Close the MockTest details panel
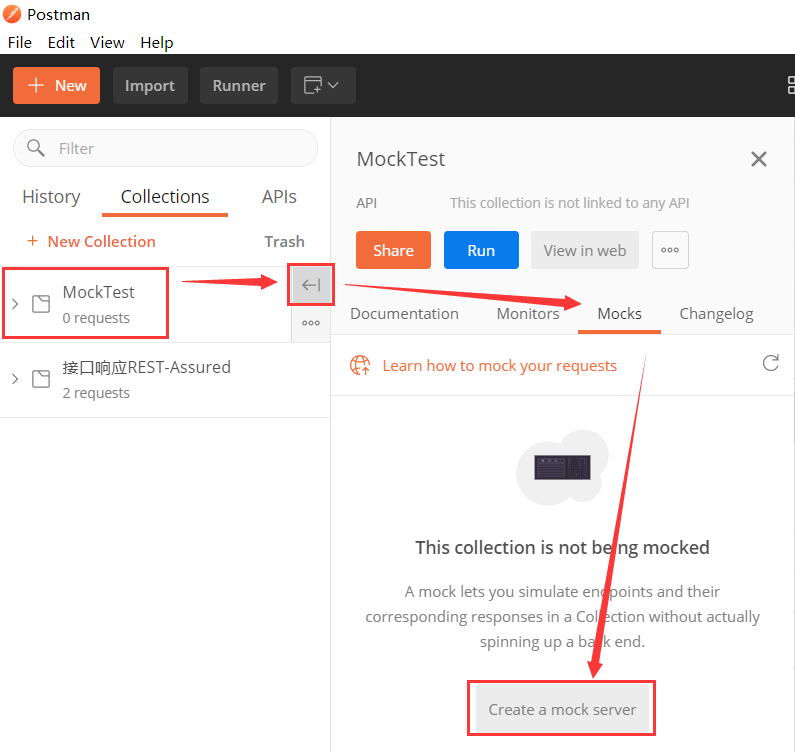 click(x=759, y=159)
